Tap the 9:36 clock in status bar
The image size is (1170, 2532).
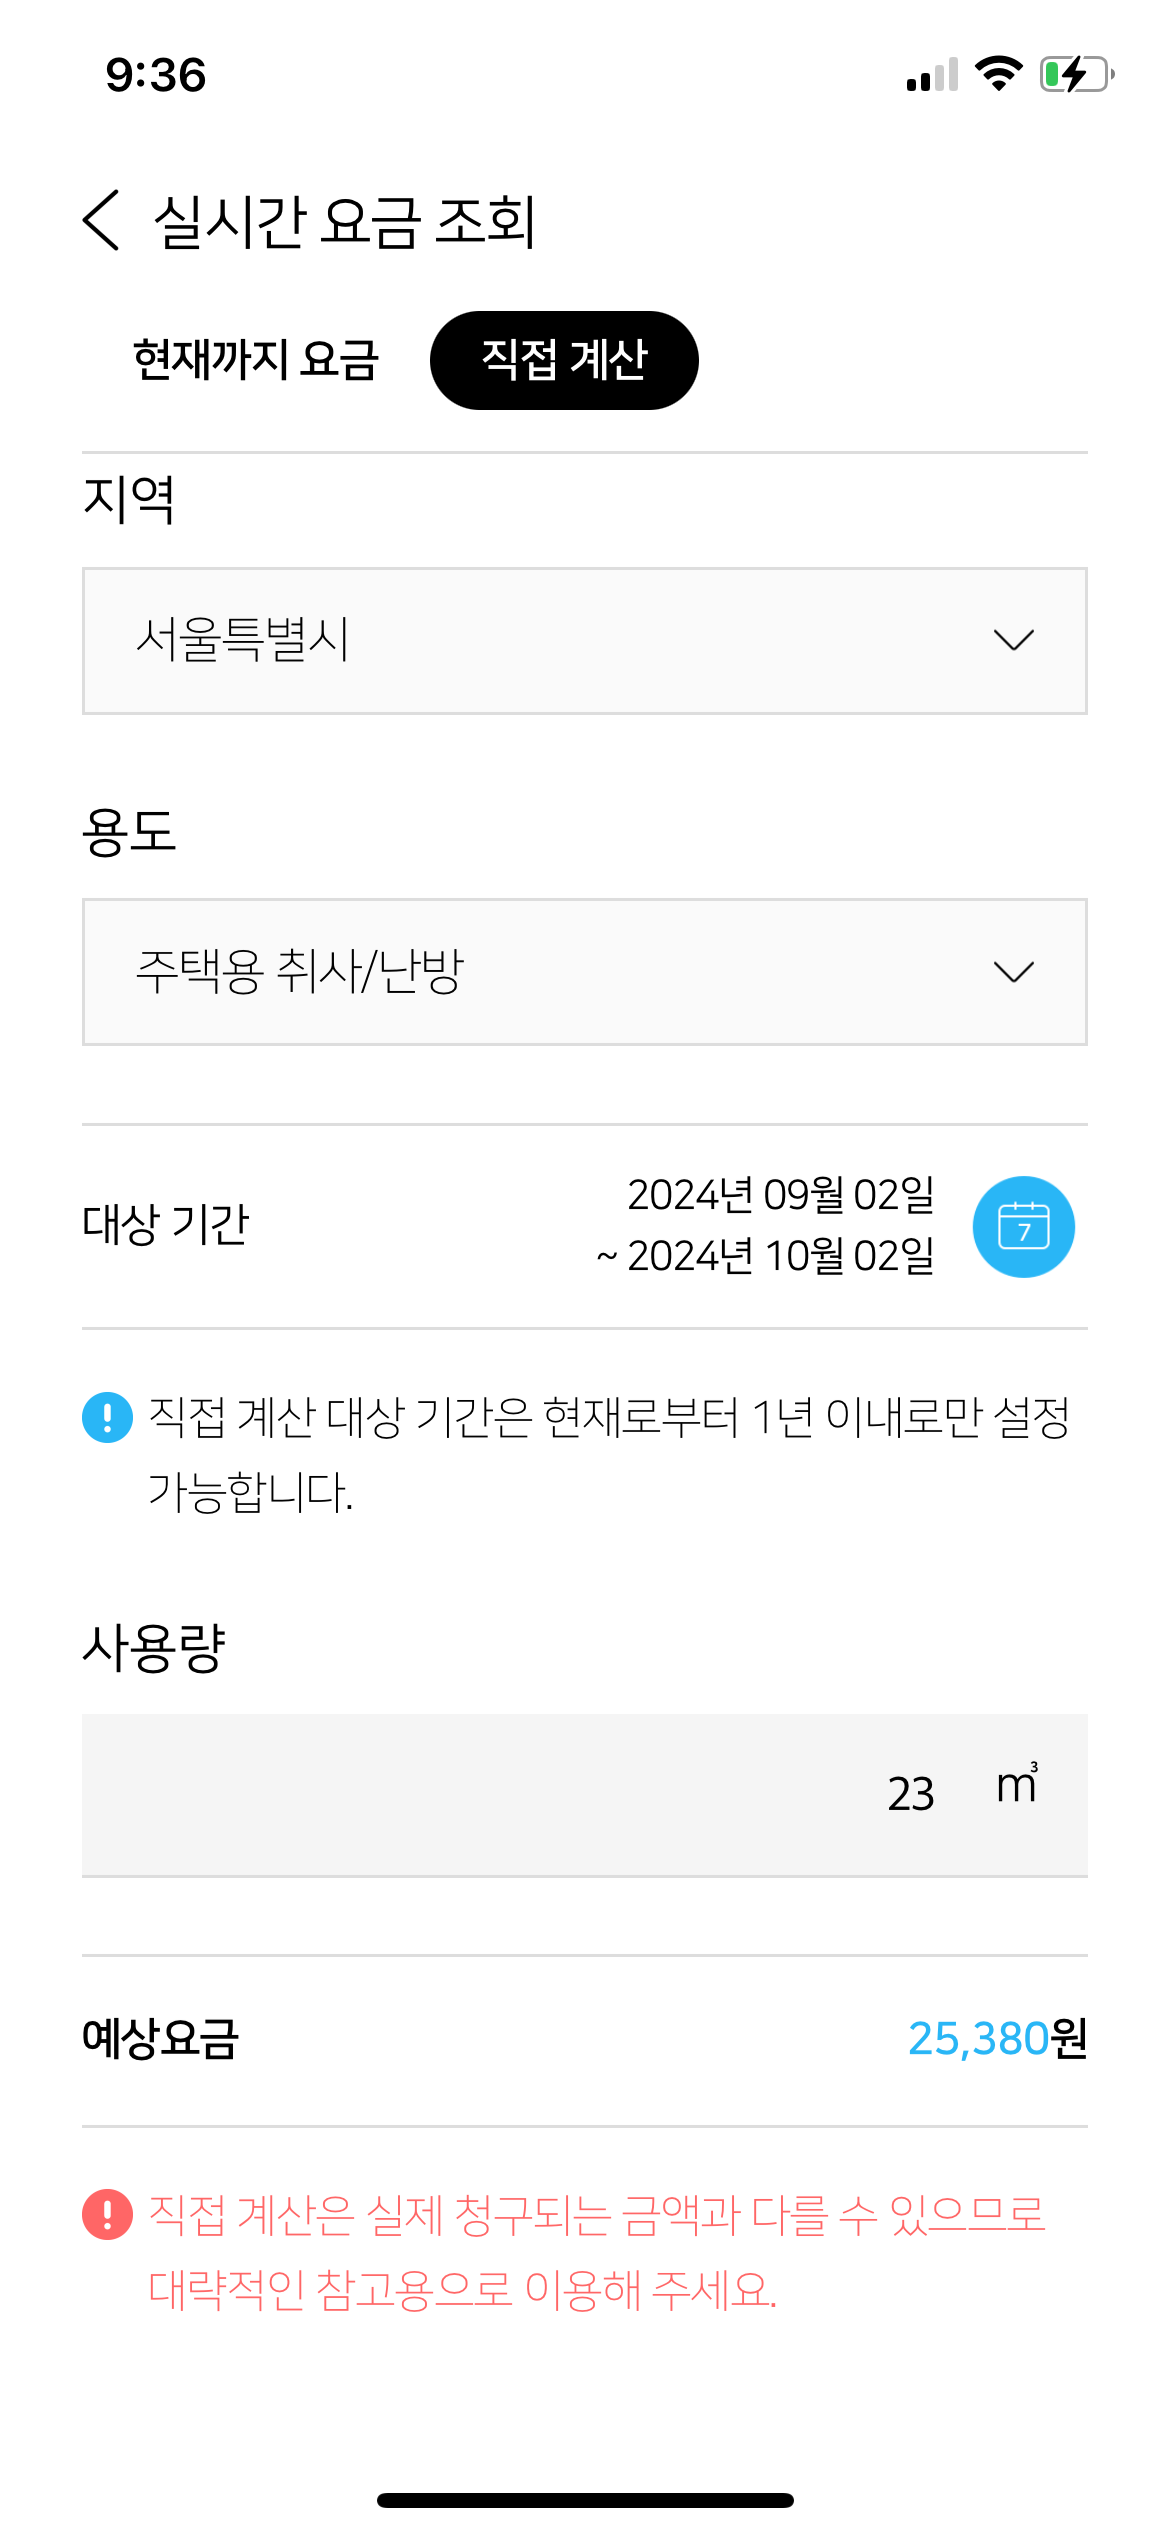point(156,75)
